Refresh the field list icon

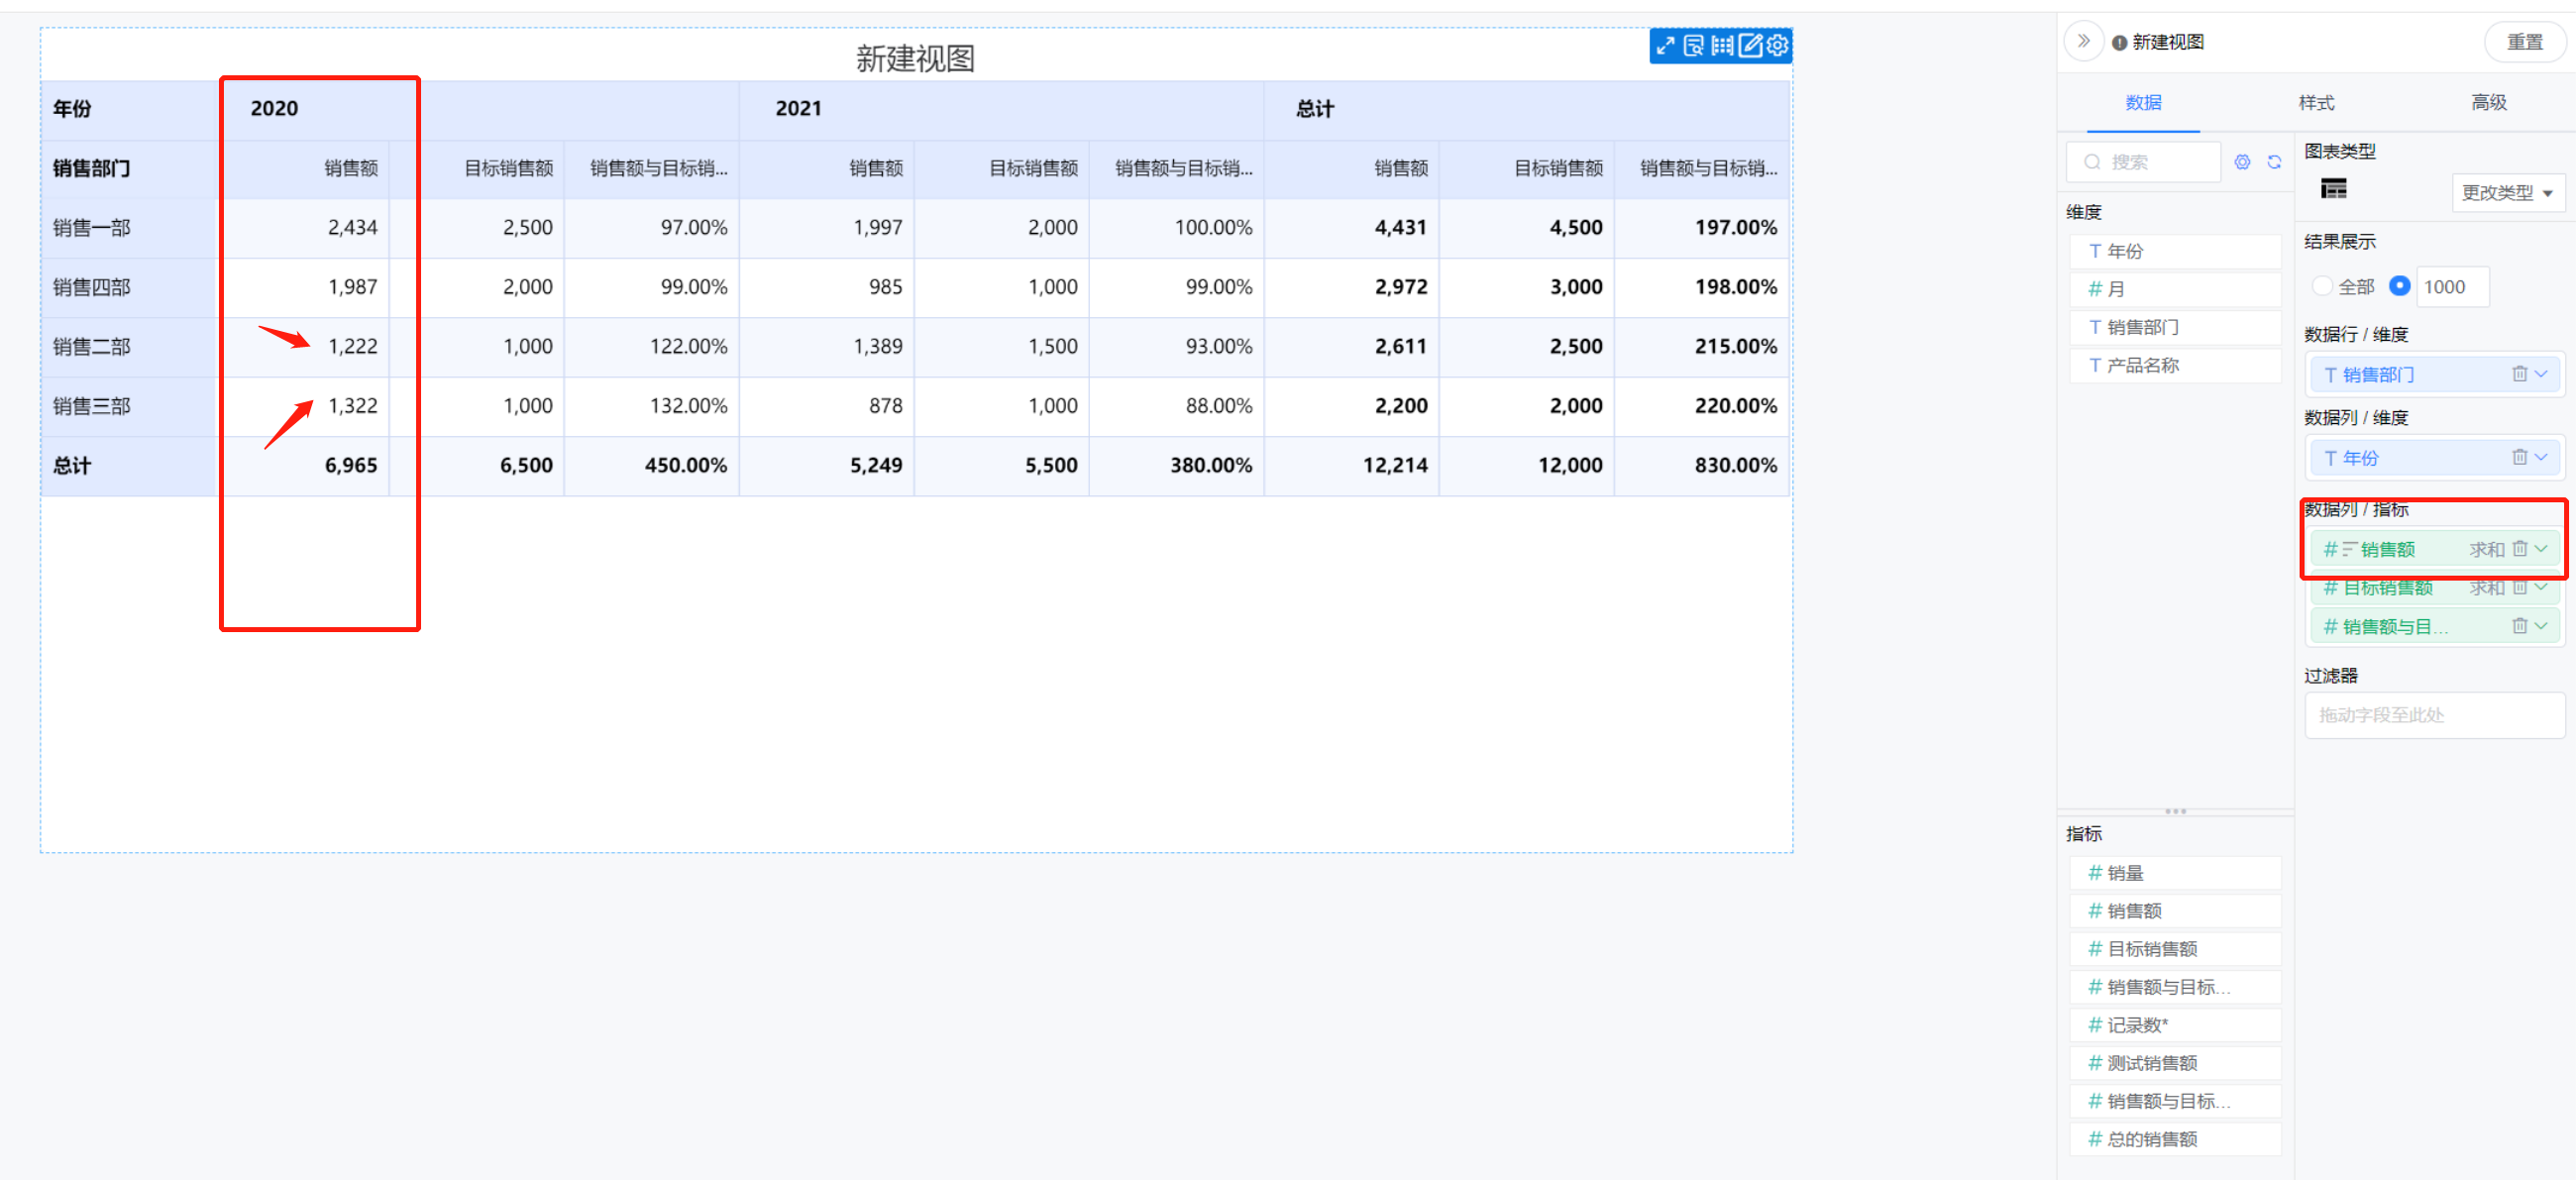tap(2274, 162)
